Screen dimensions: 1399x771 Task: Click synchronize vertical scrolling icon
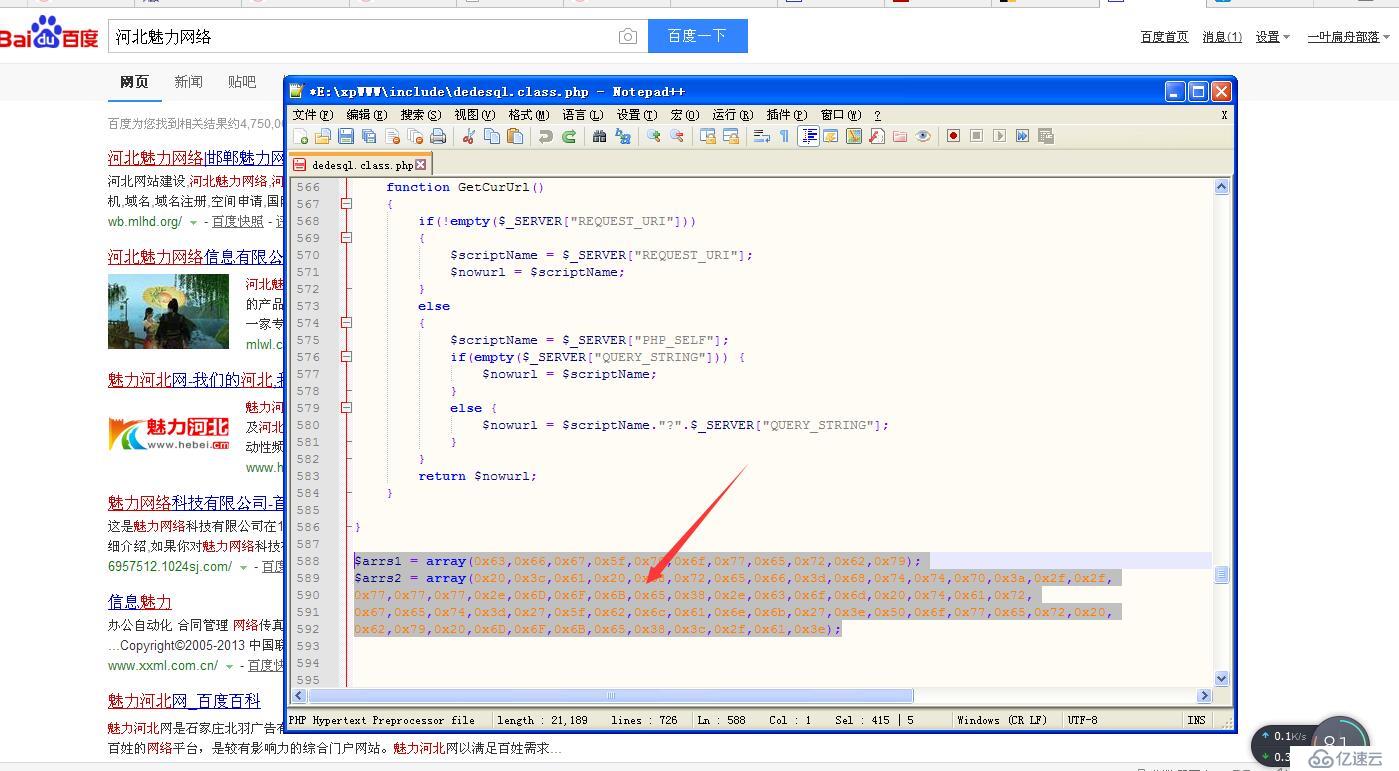coord(707,136)
